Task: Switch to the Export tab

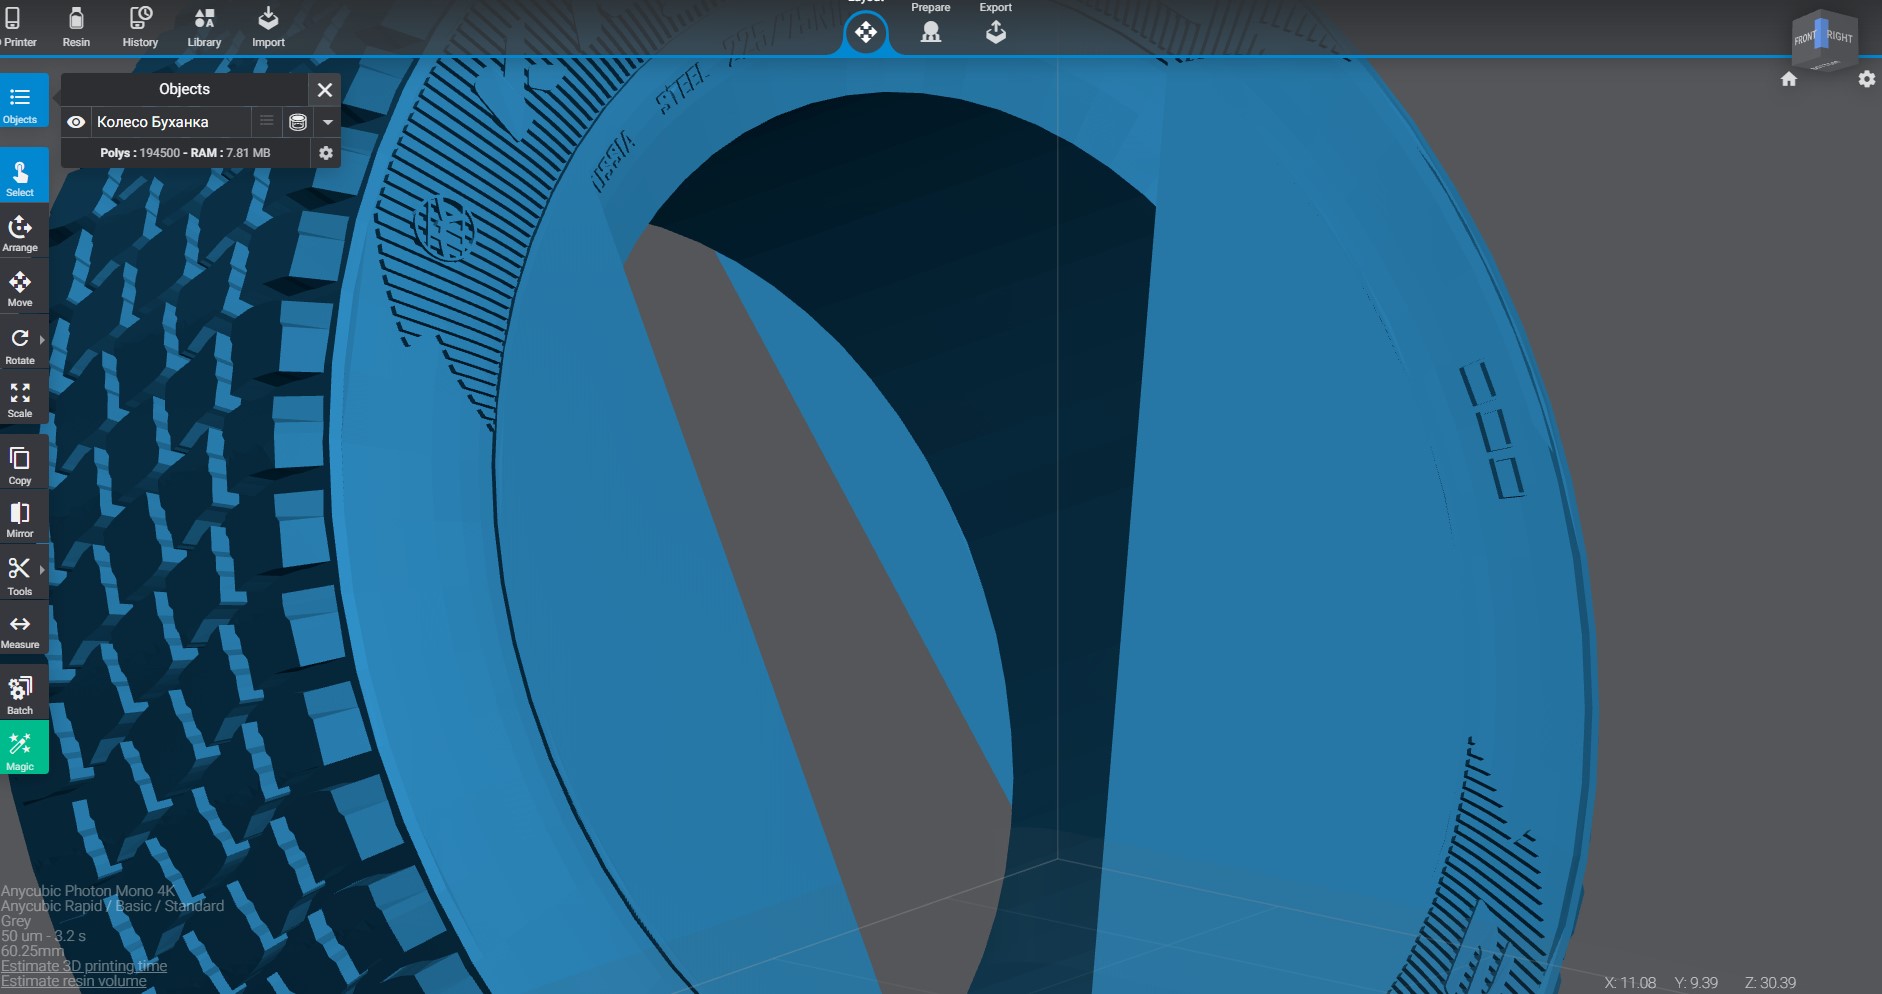Action: [995, 24]
